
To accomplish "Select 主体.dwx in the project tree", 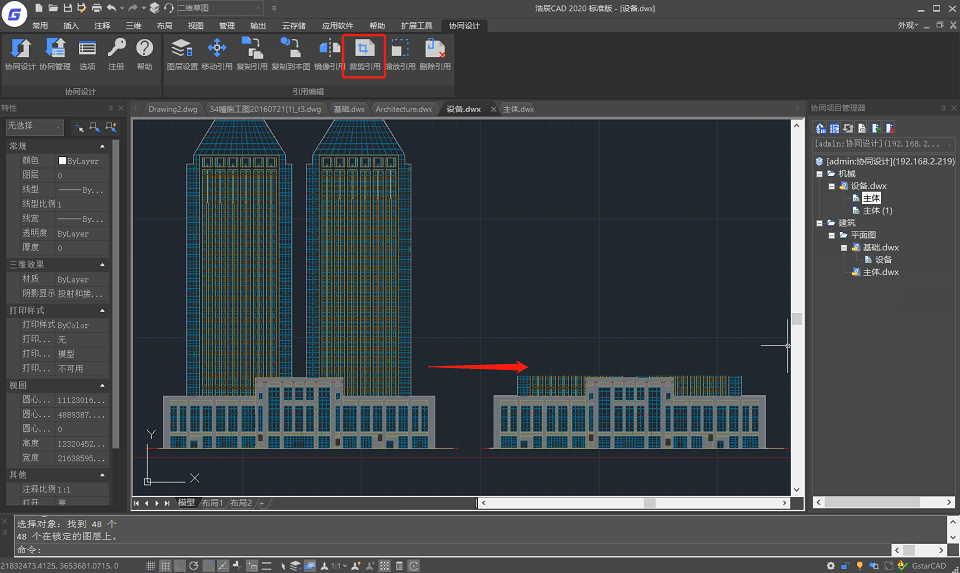I will [x=880, y=272].
